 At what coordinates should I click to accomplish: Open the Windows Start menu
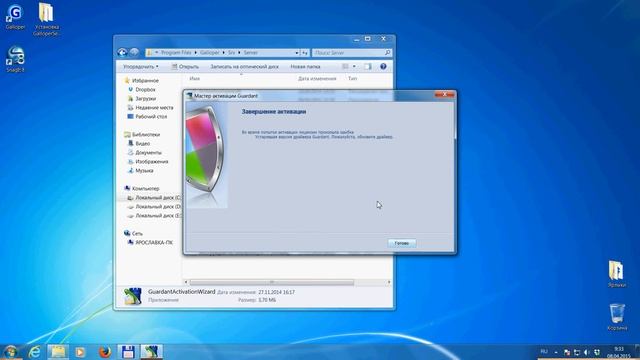[x=10, y=352]
